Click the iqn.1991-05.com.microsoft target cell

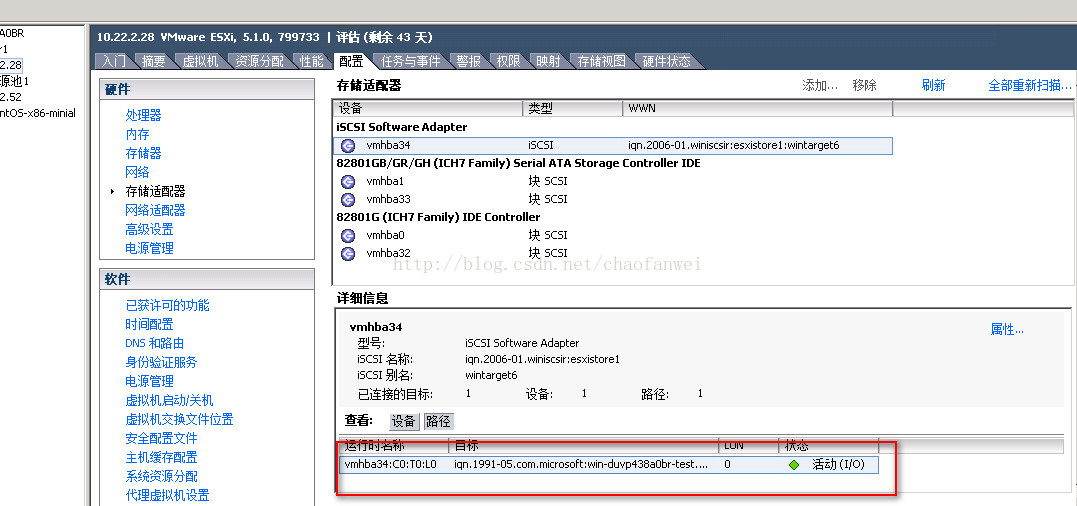pyautogui.click(x=581, y=465)
